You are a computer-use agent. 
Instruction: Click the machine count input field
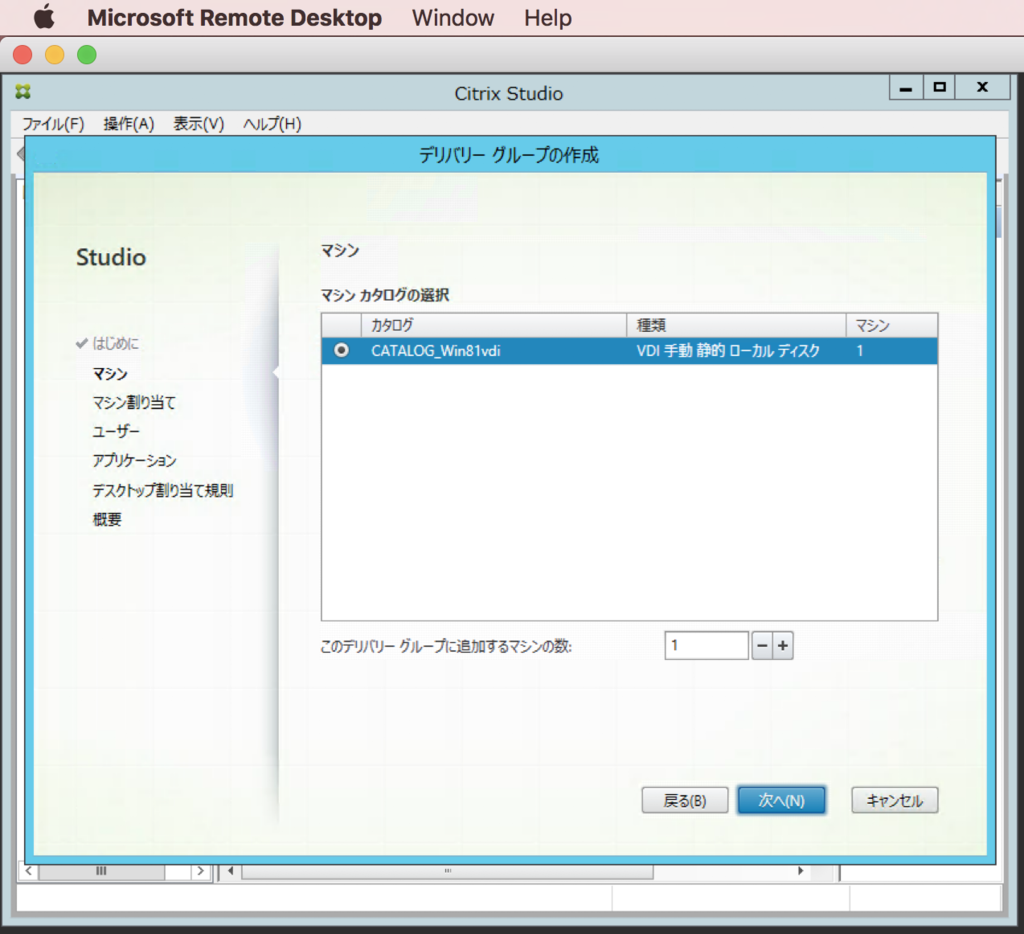coord(706,645)
